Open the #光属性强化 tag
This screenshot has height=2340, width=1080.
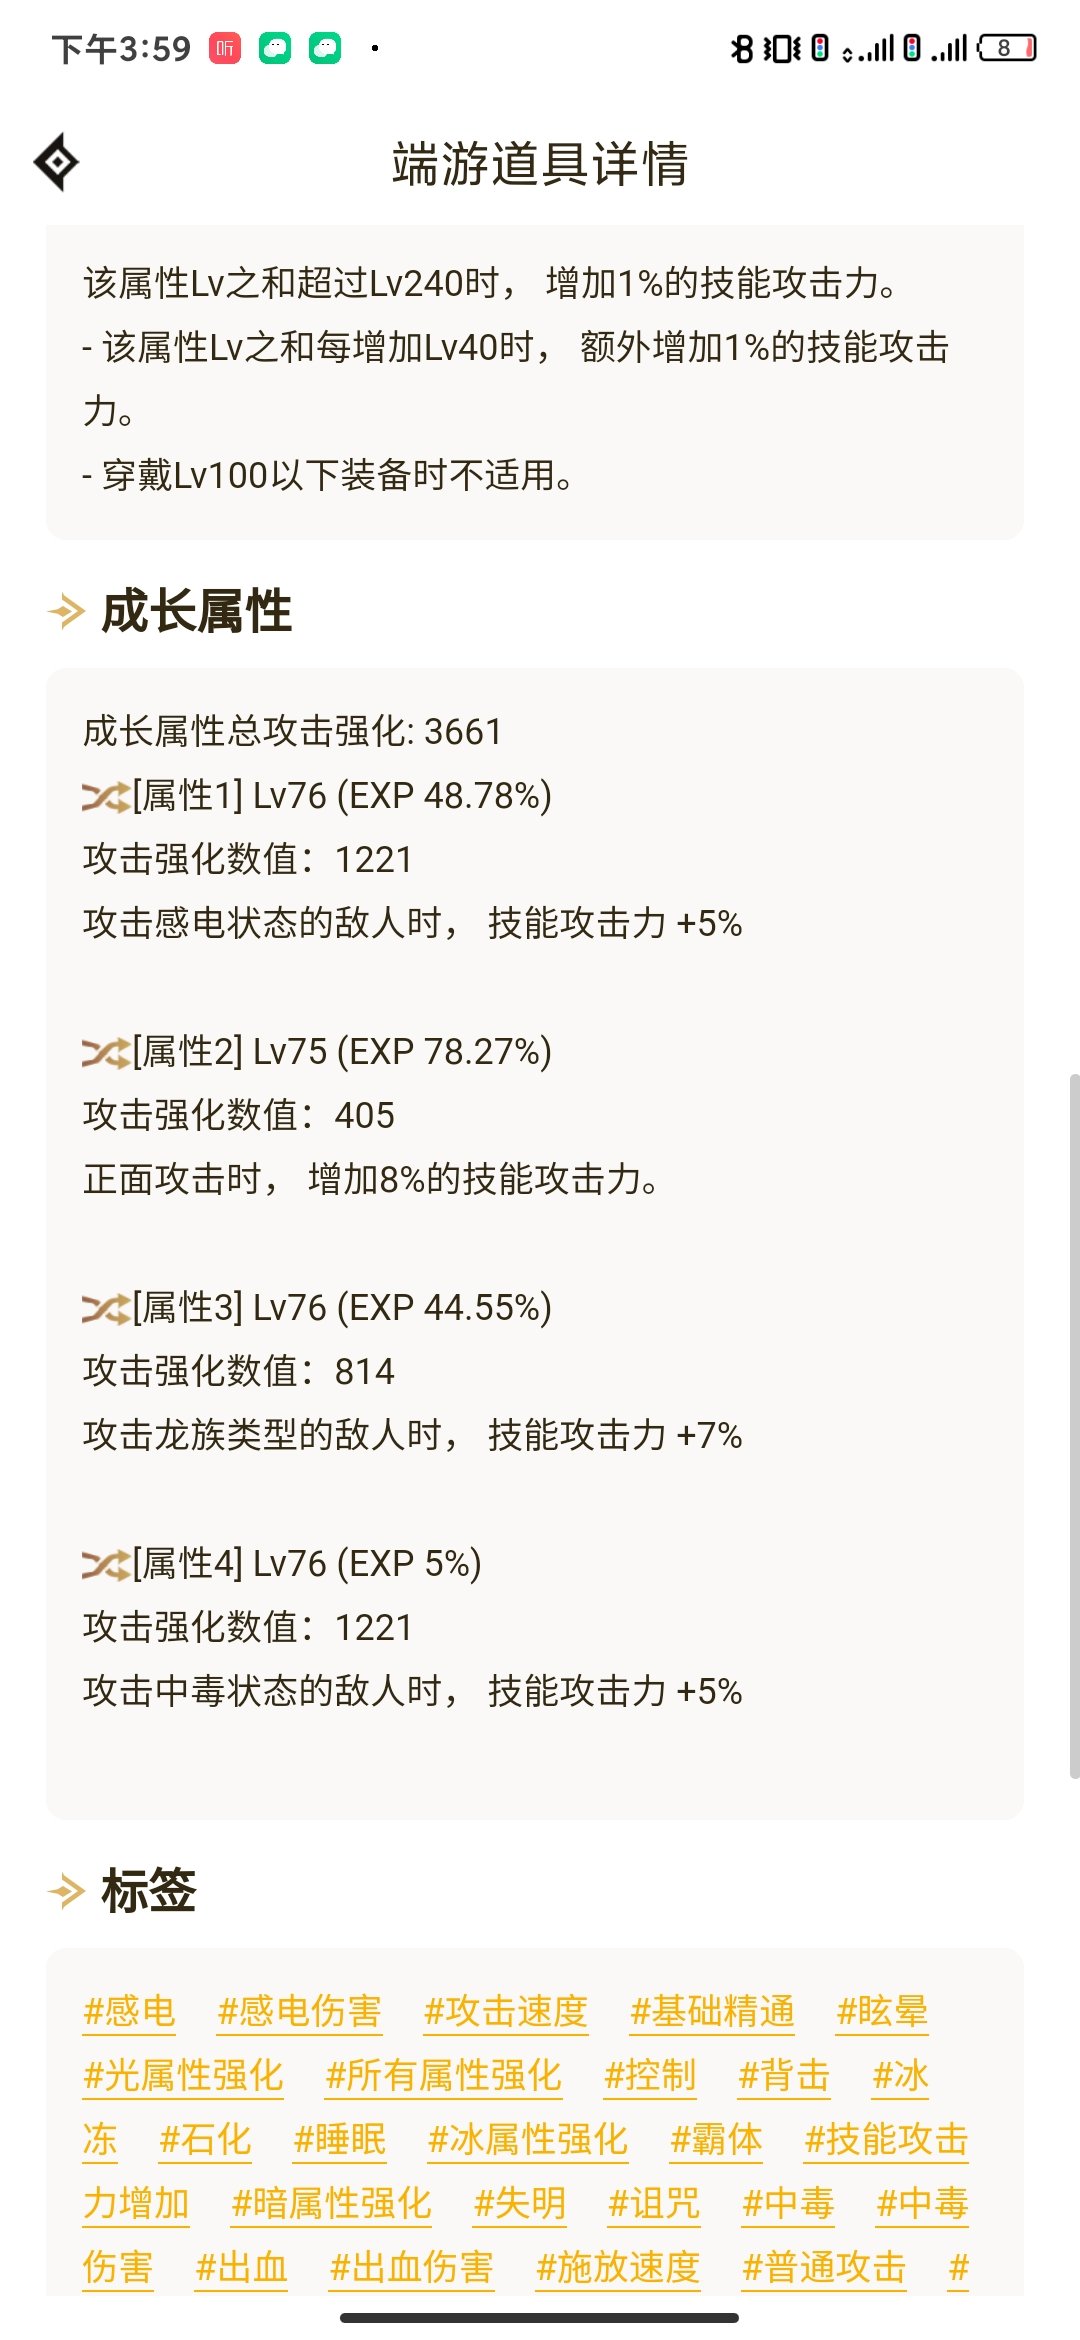click(x=183, y=2075)
